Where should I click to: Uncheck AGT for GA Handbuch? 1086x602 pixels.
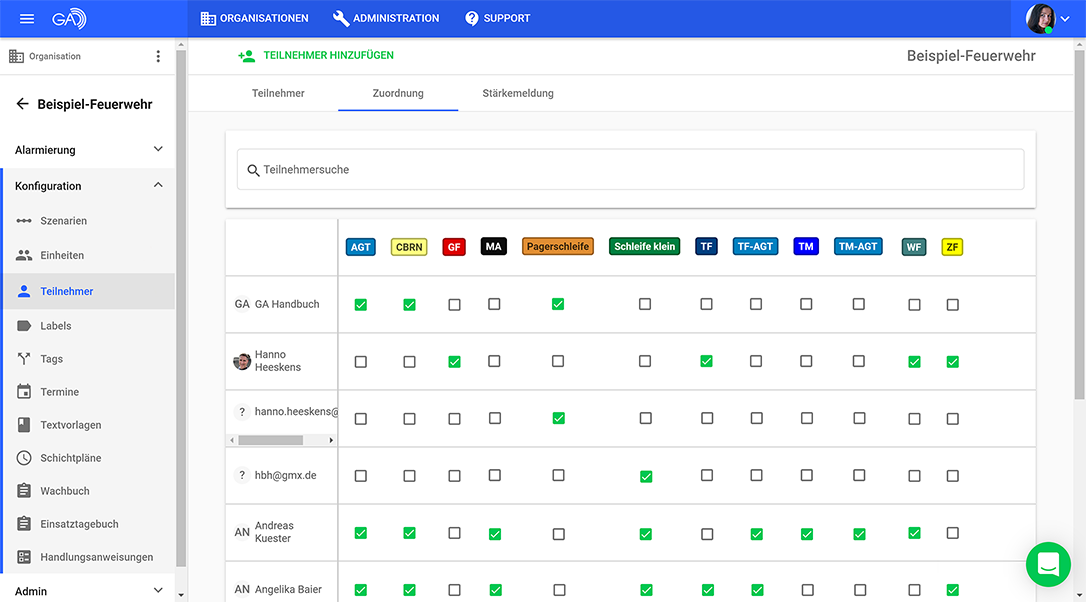pyautogui.click(x=361, y=305)
